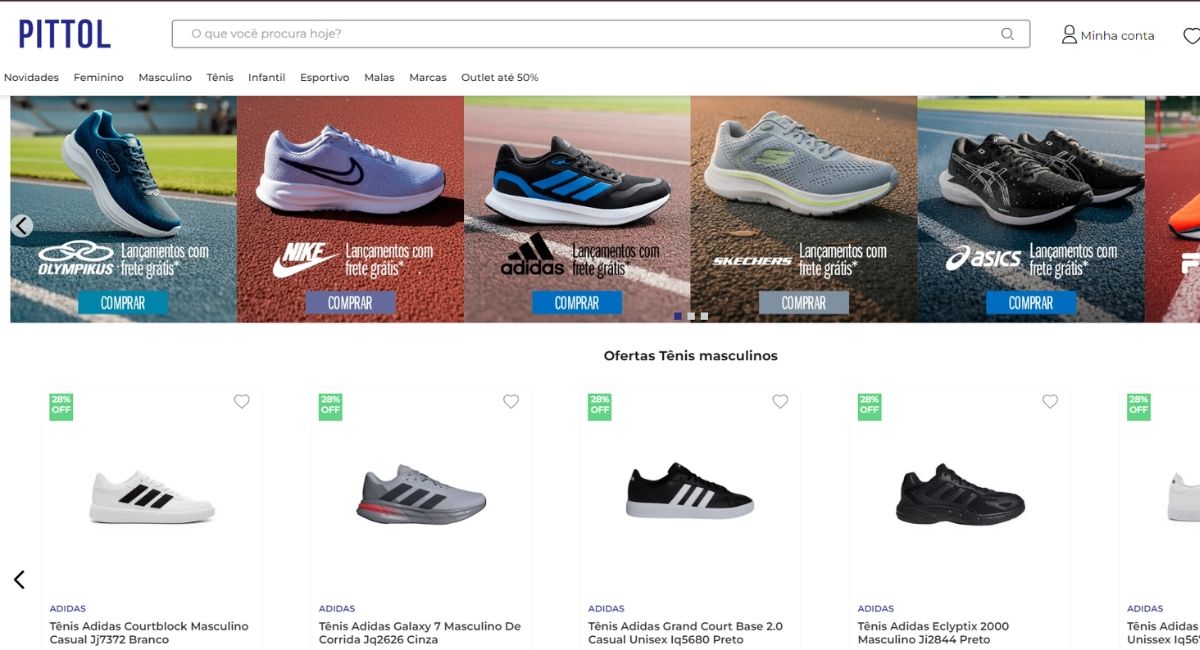This screenshot has width=1200, height=650.
Task: Click Comprar on Adidas banner
Action: point(577,302)
